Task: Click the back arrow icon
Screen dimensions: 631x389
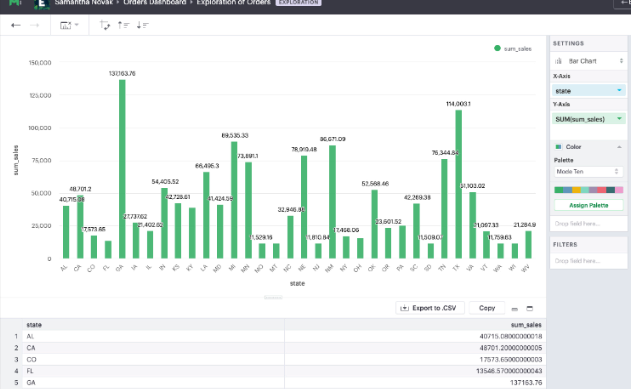Action: pos(16,25)
